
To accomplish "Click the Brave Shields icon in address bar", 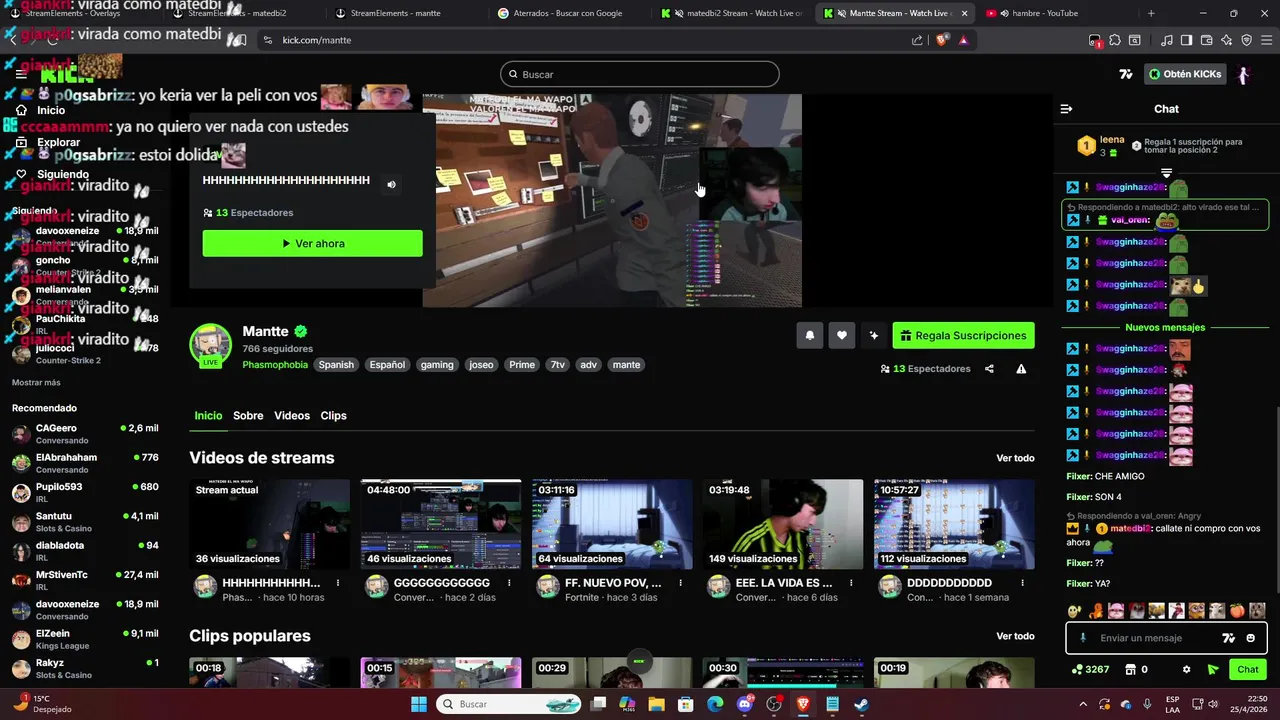I will coord(941,40).
